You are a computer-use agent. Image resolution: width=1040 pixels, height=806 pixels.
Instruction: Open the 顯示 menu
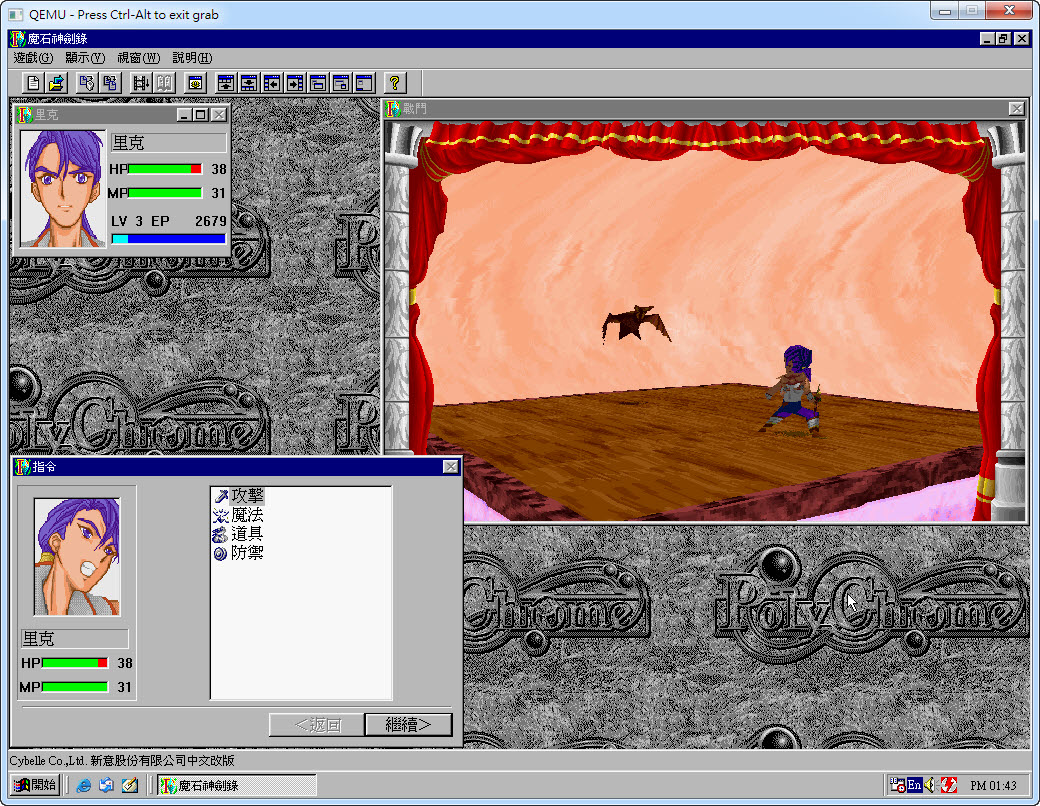coord(85,58)
